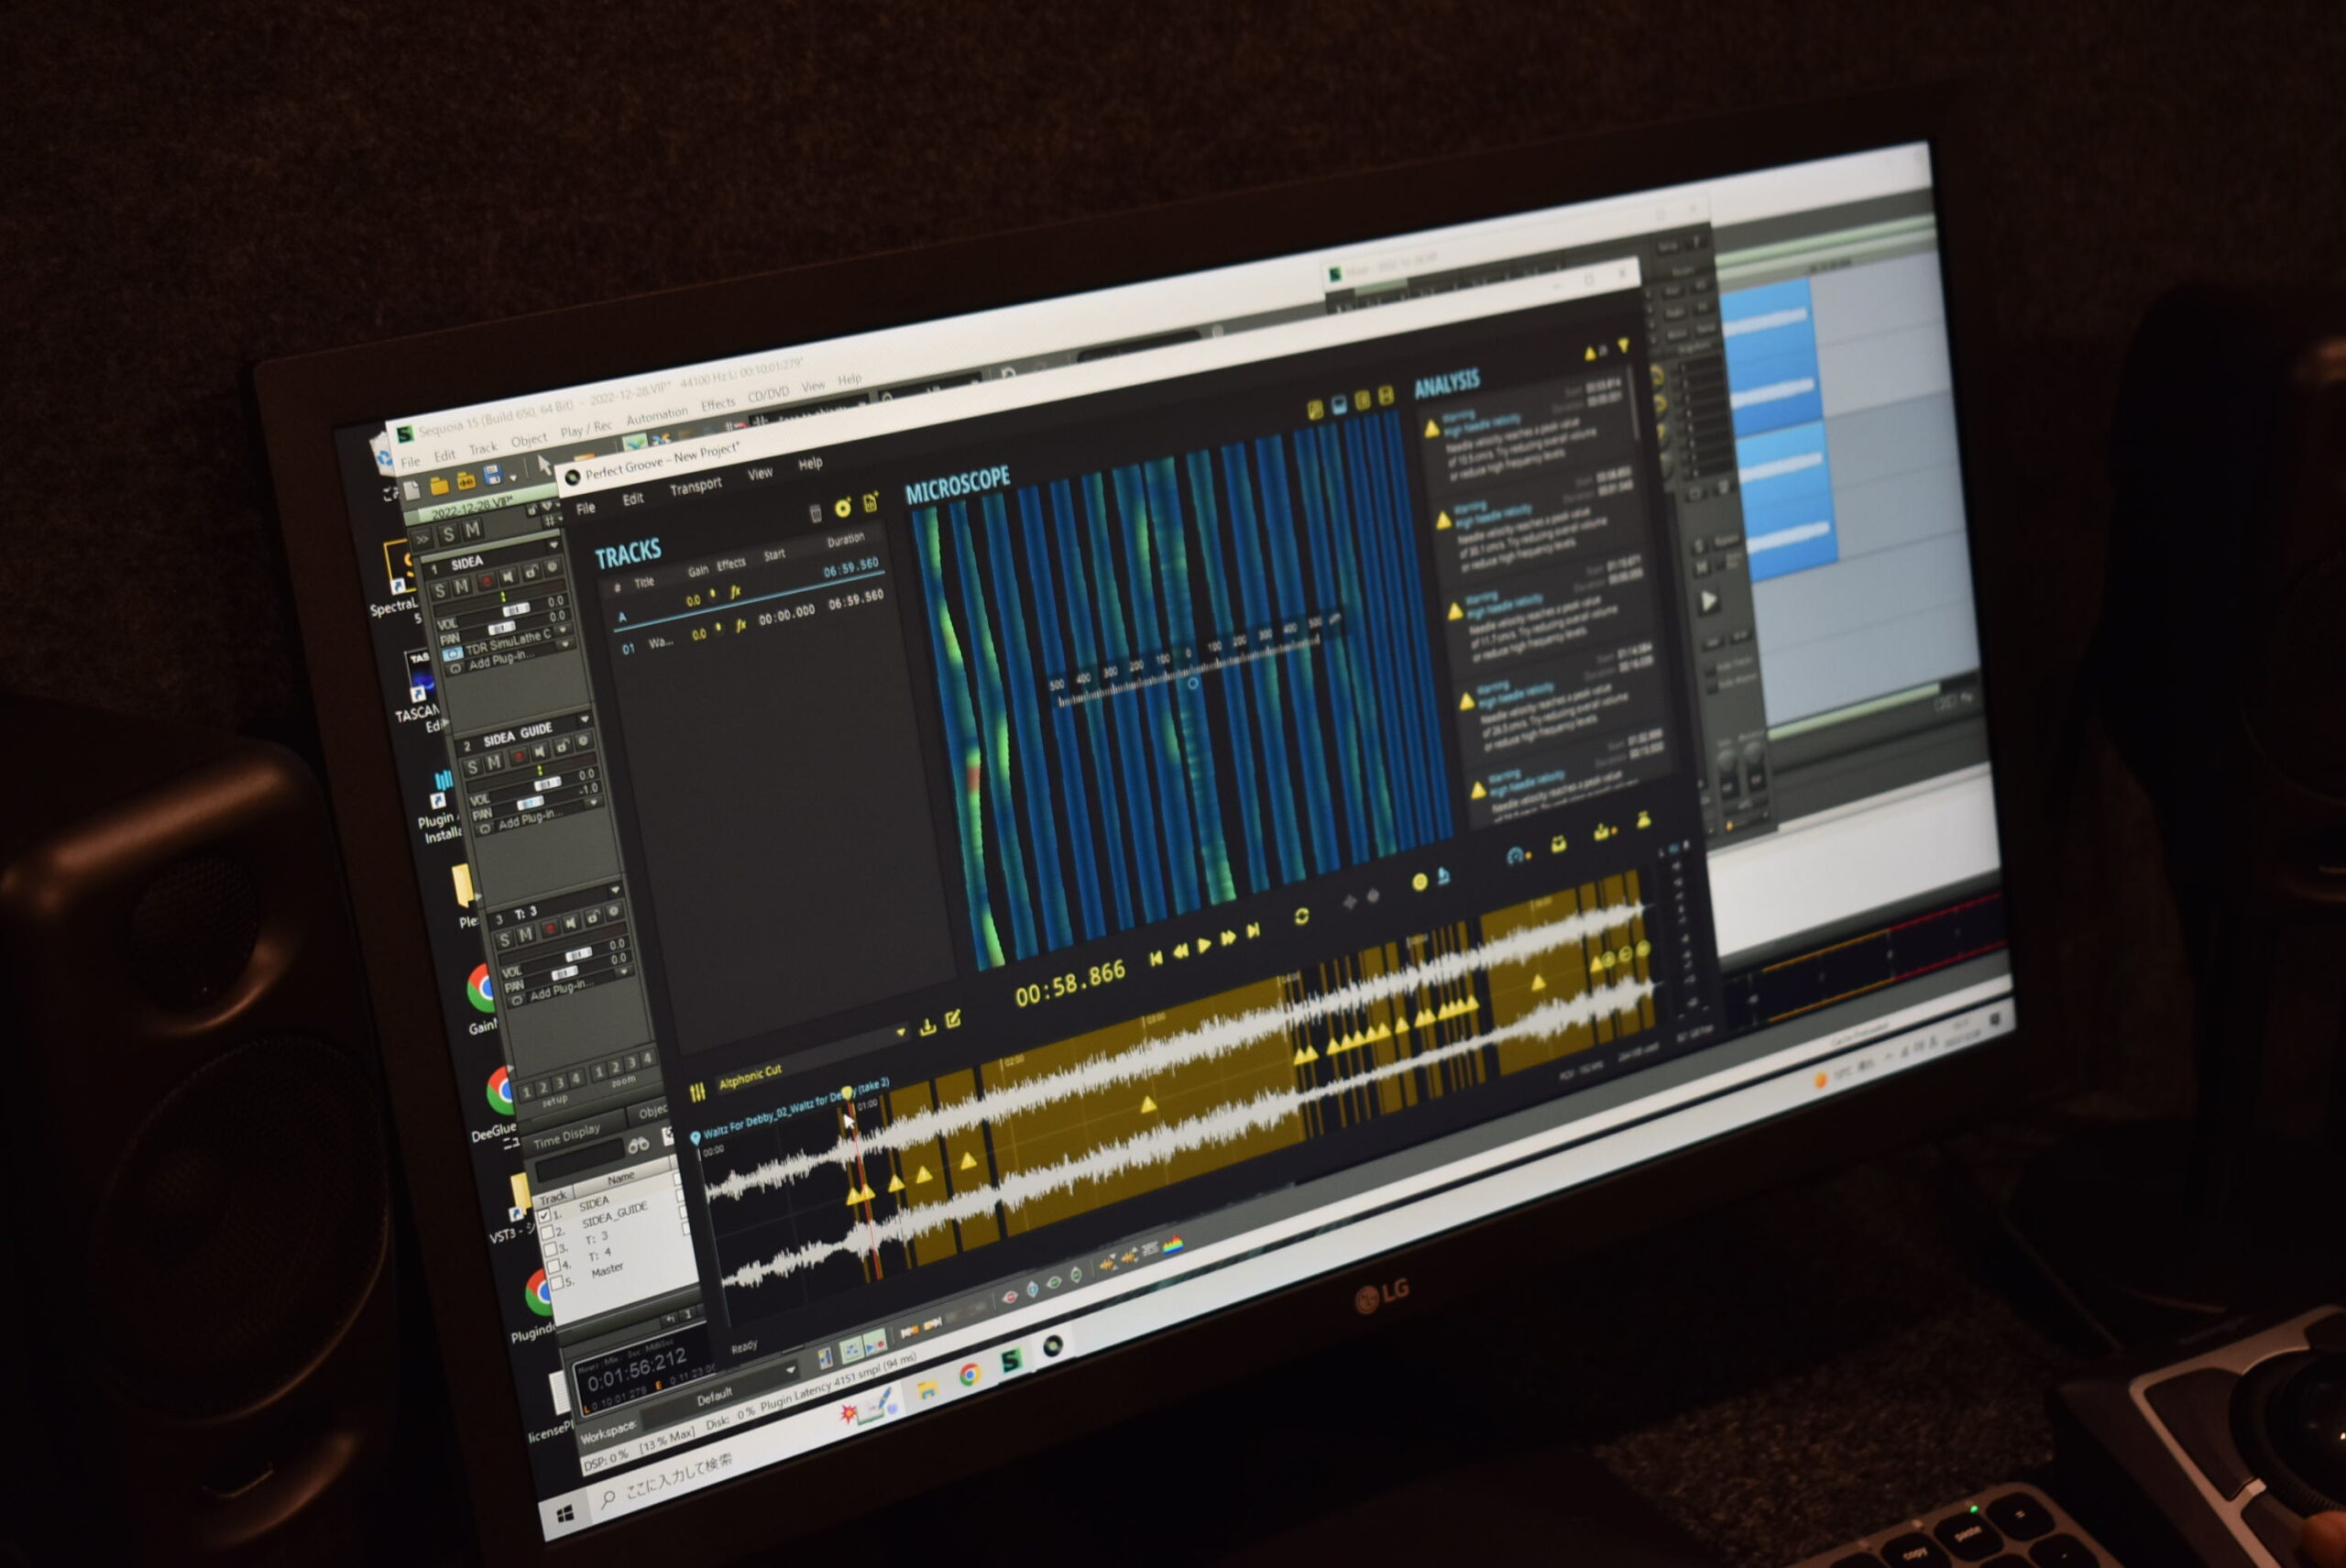Click the Chrome icon on the Windows taskbar
Image resolution: width=2346 pixels, height=1568 pixels.
click(x=968, y=1375)
